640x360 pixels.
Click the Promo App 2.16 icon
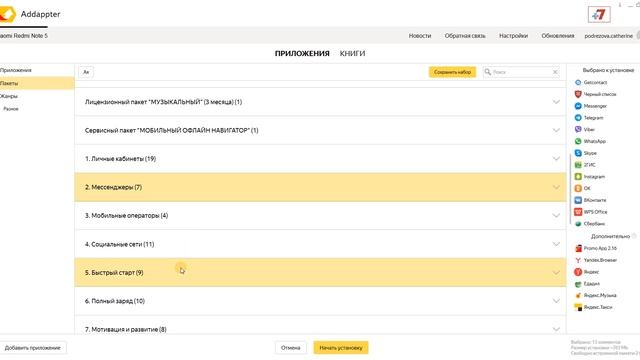(578, 248)
